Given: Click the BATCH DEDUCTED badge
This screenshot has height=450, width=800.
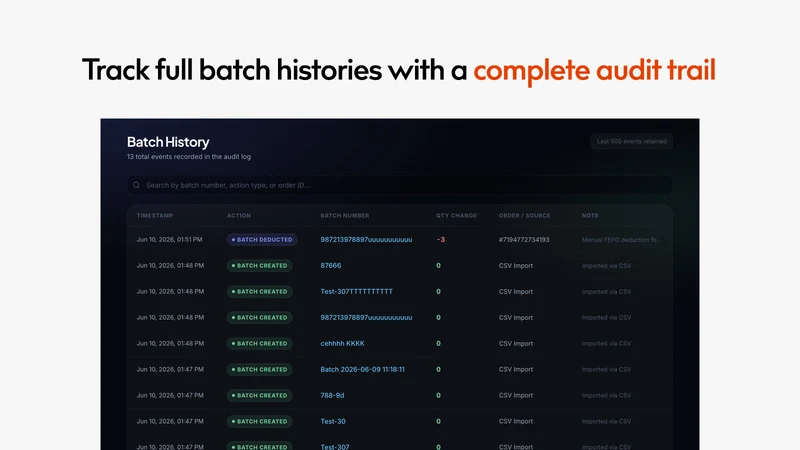Looking at the screenshot, I should pos(262,240).
